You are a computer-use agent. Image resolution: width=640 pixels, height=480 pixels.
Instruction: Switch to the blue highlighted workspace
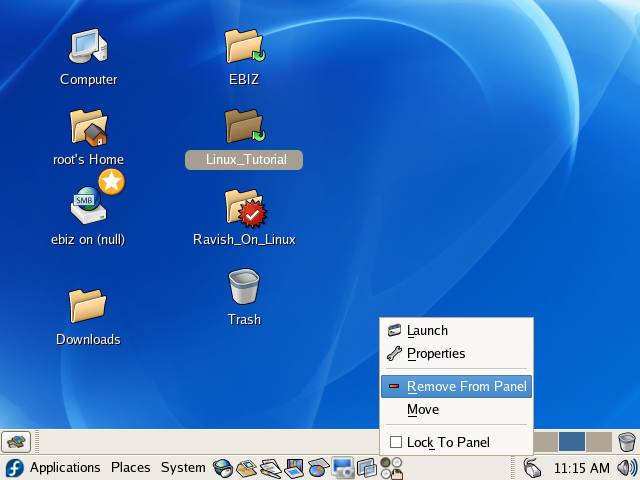(571, 441)
